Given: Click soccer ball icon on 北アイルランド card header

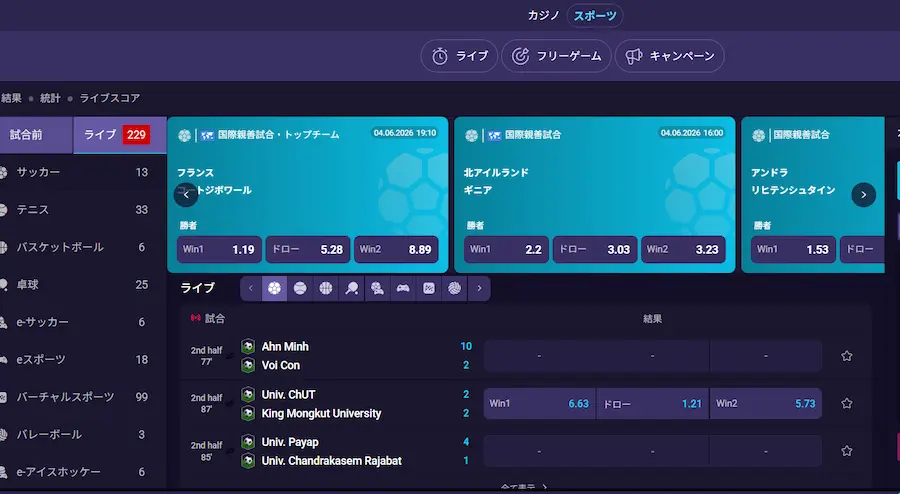Looking at the screenshot, I should (471, 135).
